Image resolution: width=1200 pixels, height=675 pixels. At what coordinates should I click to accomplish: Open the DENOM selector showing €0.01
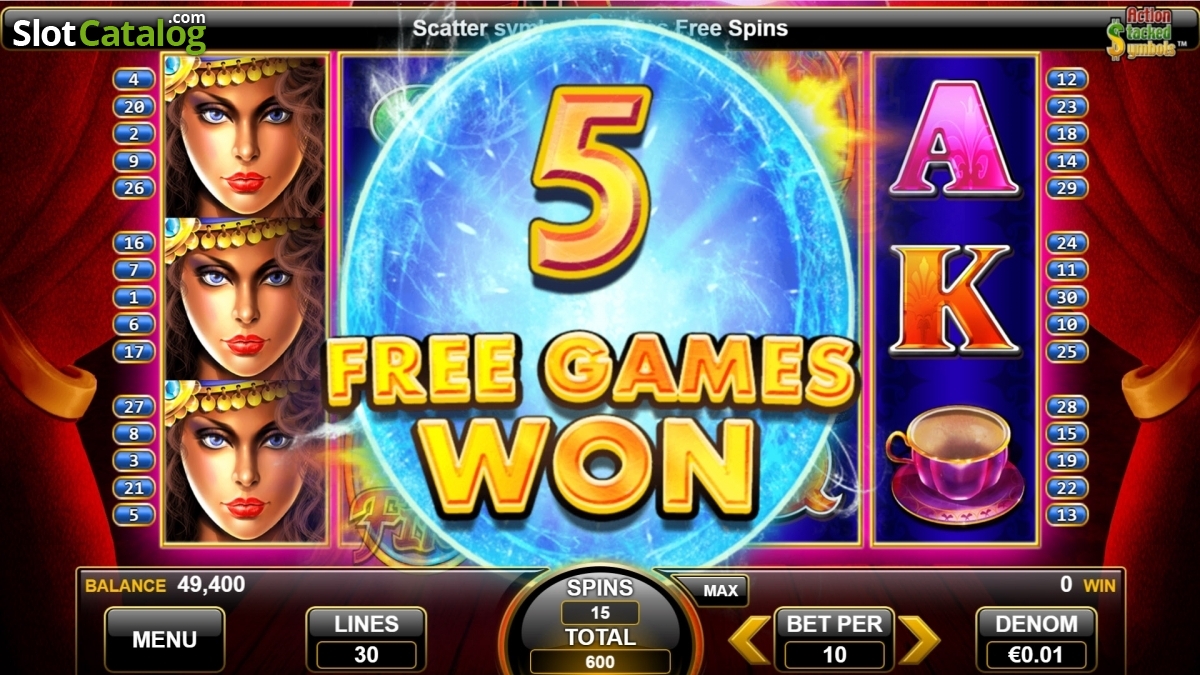[1036, 639]
